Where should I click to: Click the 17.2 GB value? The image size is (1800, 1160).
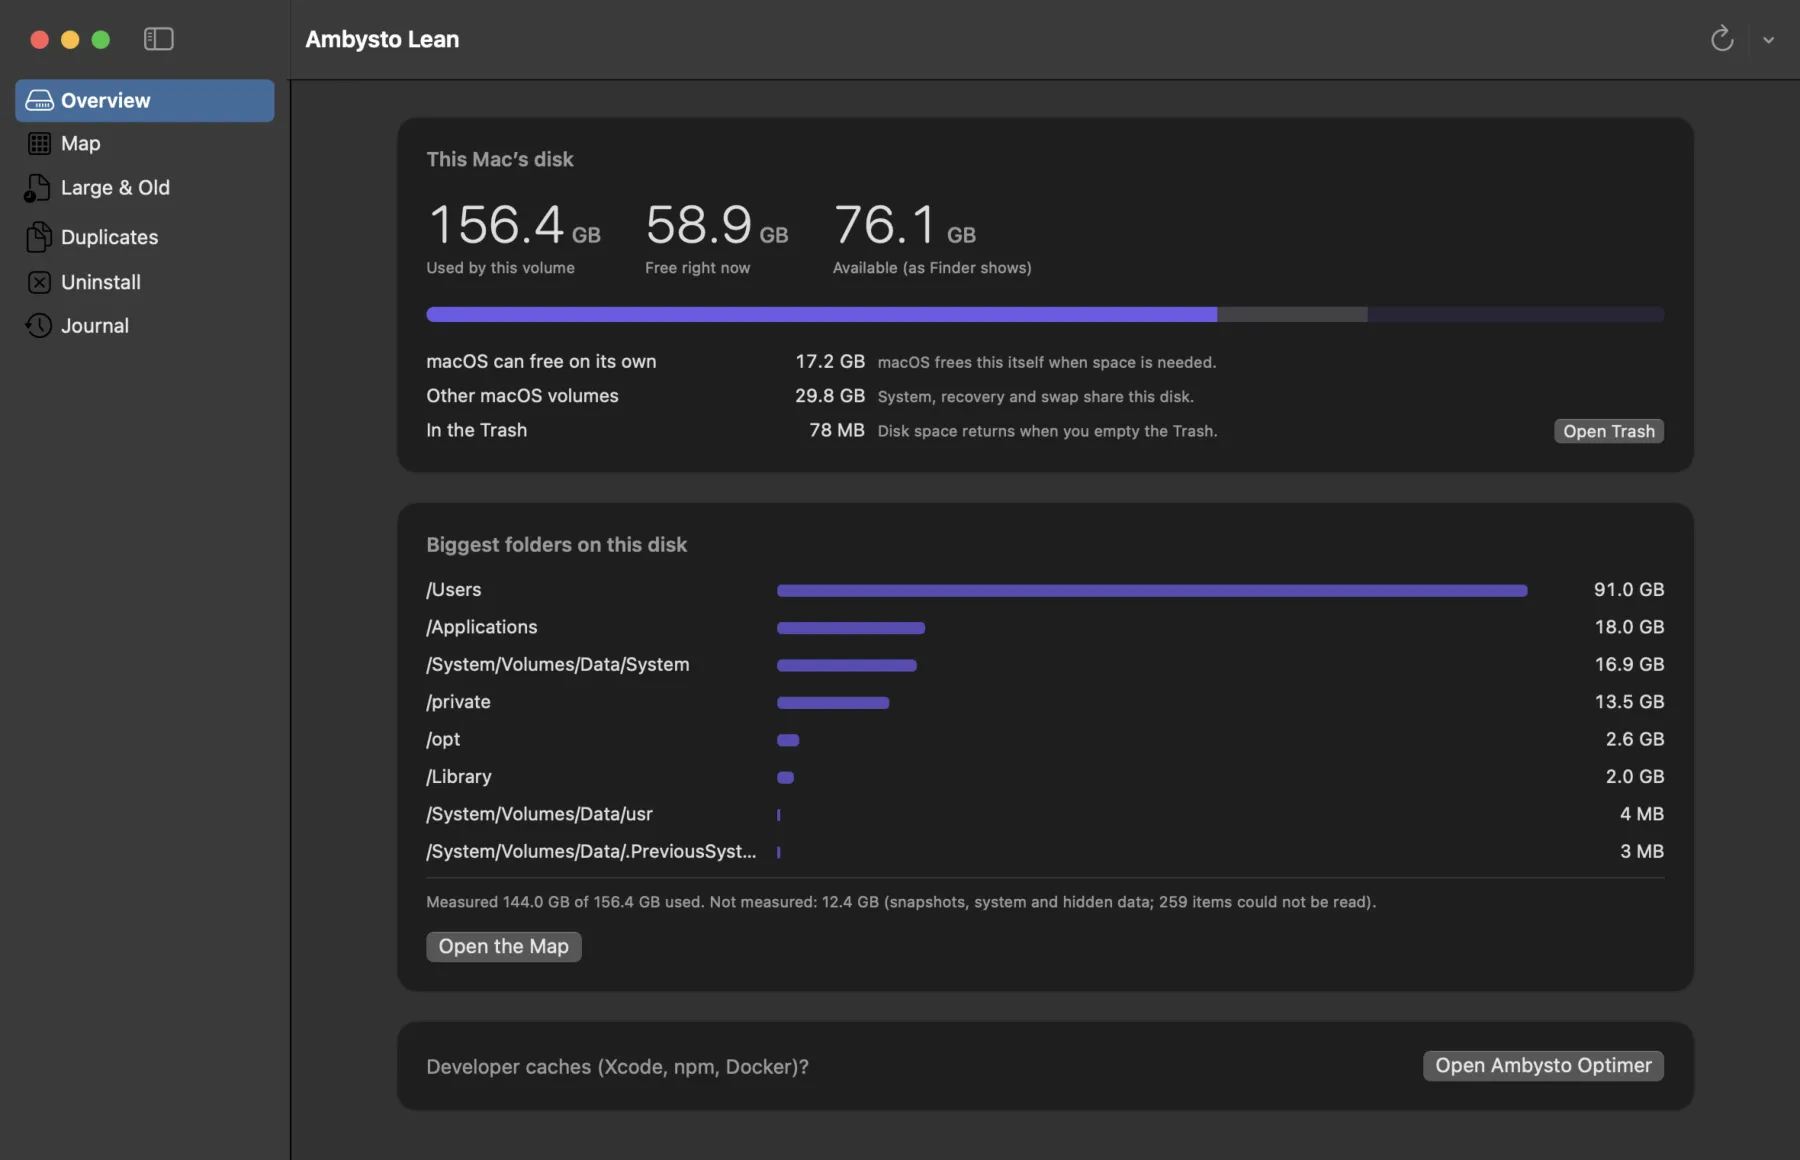830,362
